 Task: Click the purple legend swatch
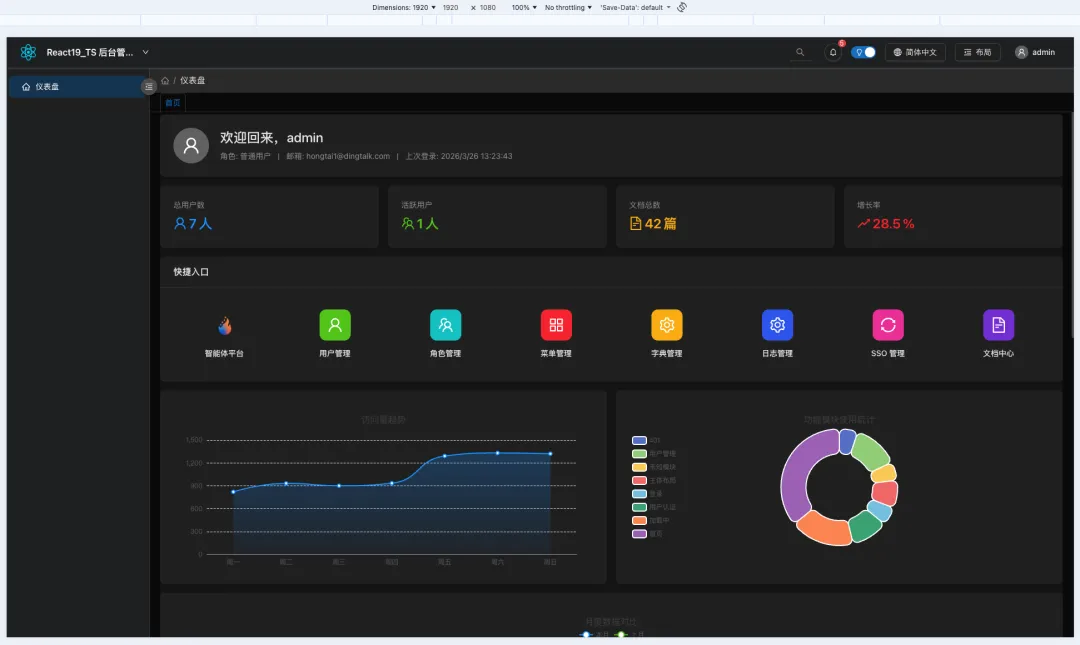point(639,533)
